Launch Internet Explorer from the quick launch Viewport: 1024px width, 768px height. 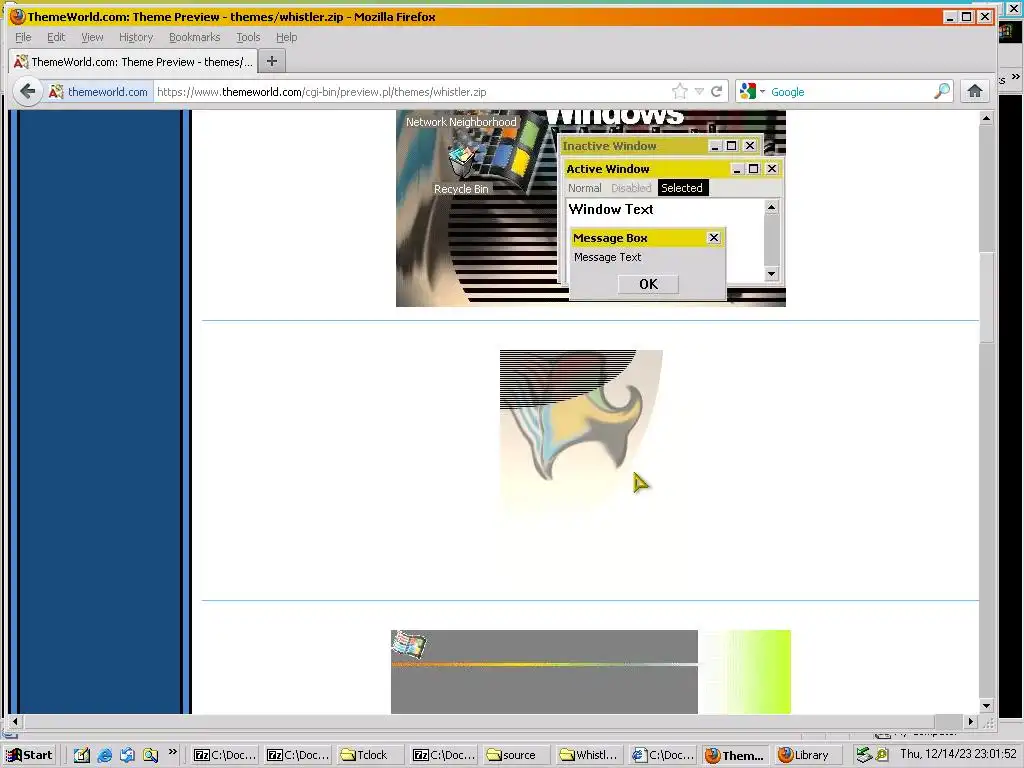coord(104,755)
